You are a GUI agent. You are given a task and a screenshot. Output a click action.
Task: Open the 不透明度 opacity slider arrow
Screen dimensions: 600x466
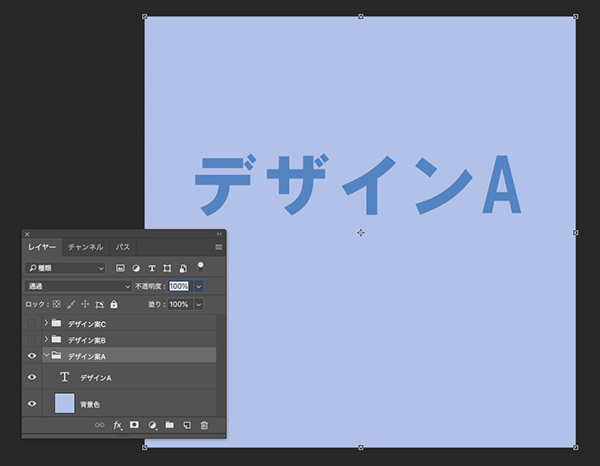click(x=199, y=286)
